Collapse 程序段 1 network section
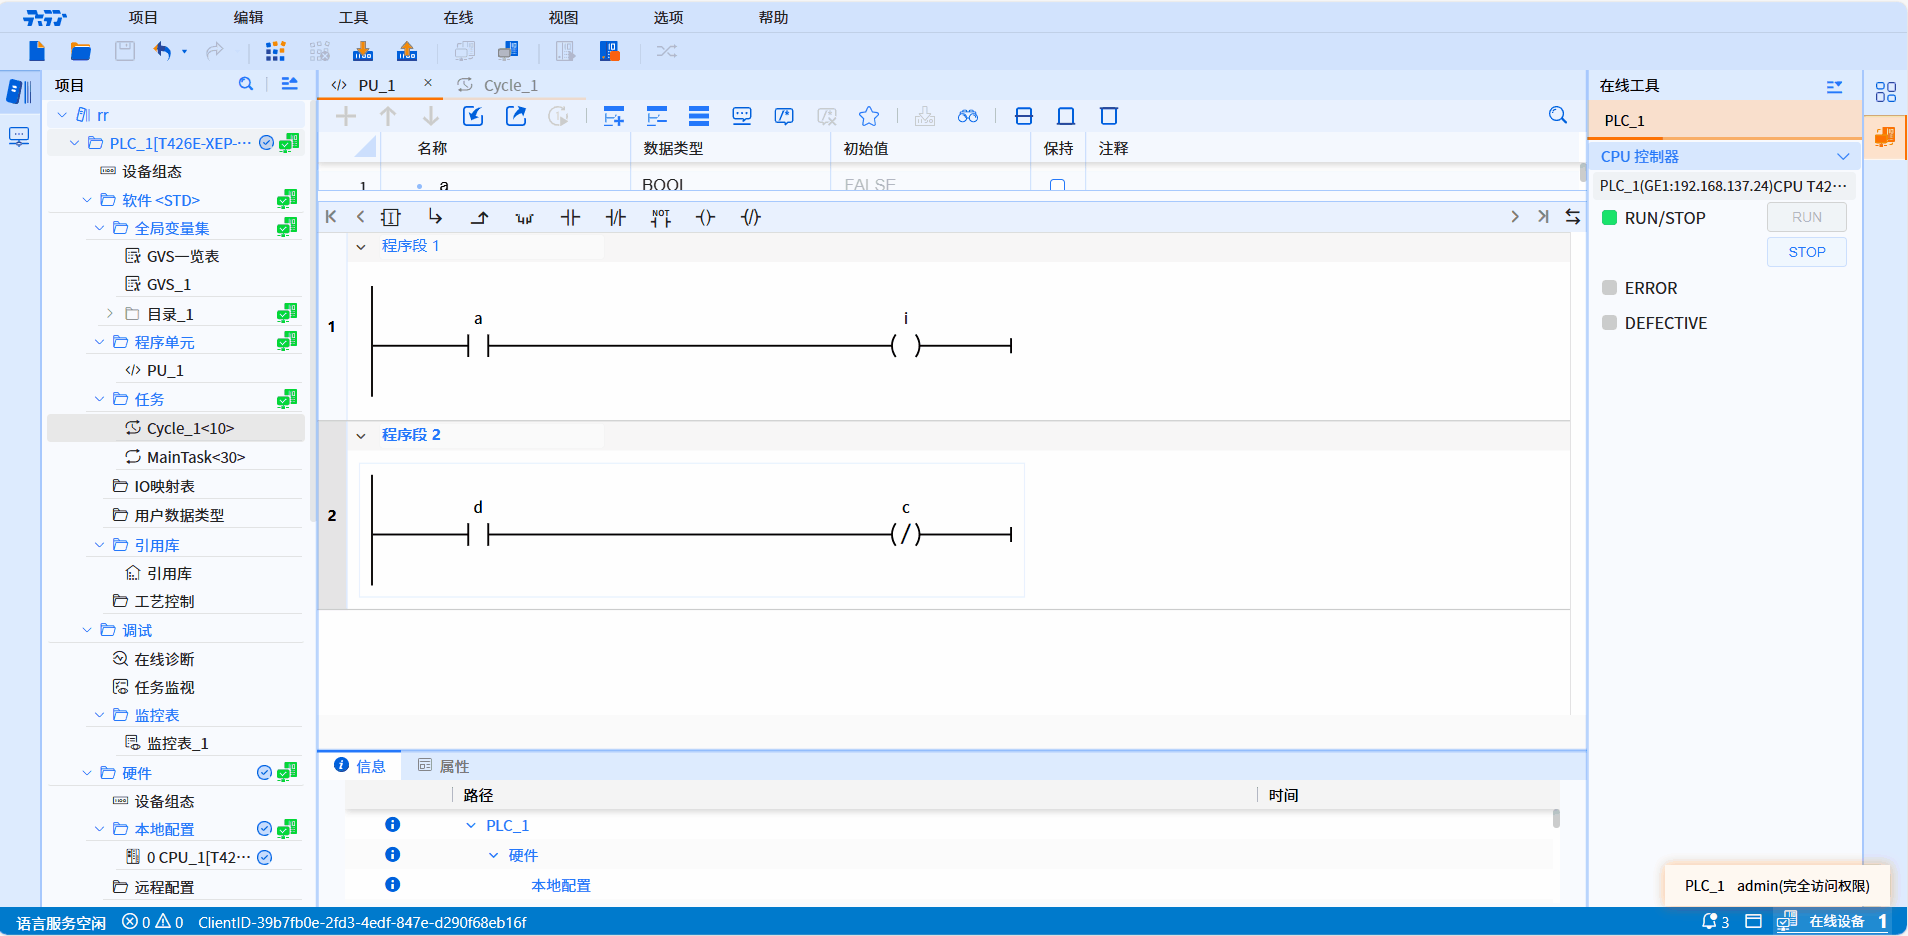The height and width of the screenshot is (936, 1908). tap(361, 246)
